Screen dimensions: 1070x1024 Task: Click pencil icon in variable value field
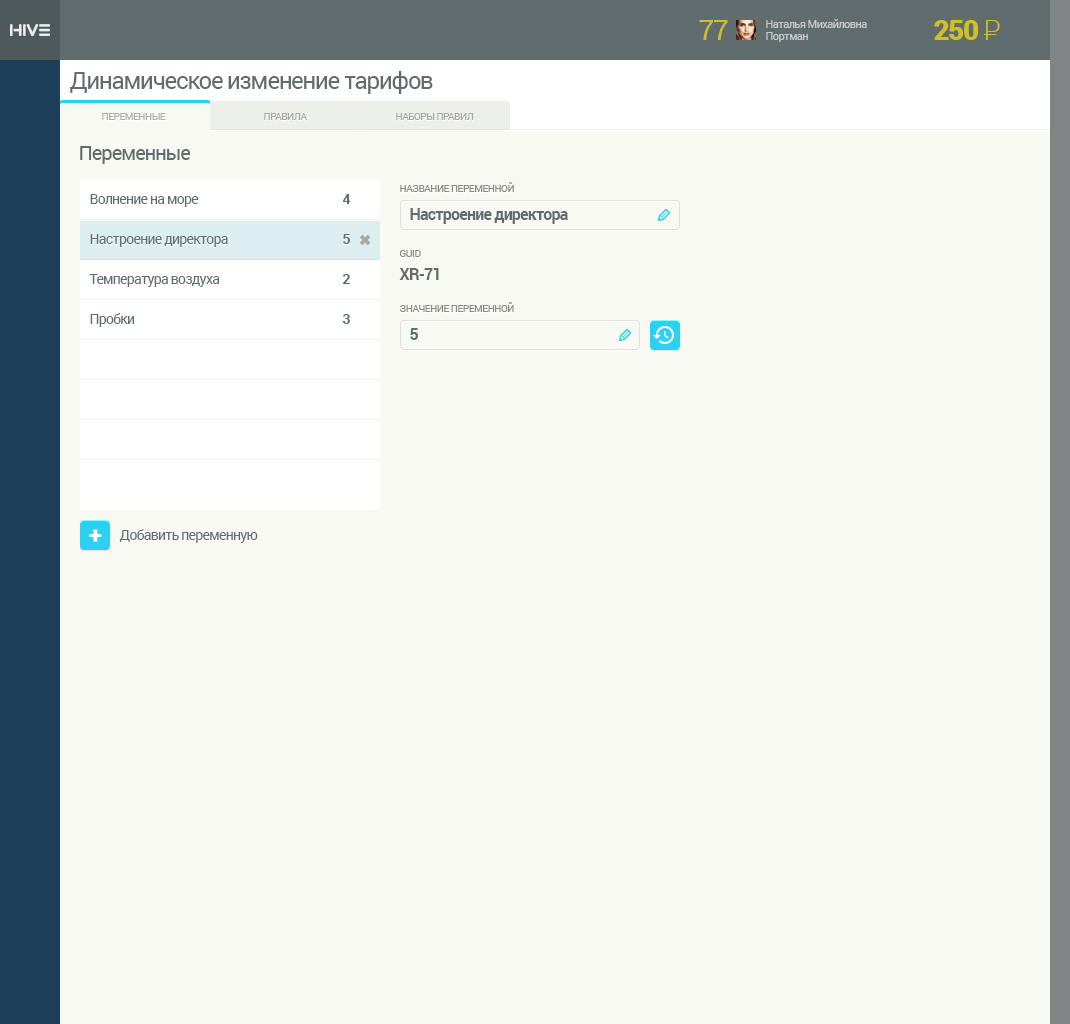click(625, 335)
